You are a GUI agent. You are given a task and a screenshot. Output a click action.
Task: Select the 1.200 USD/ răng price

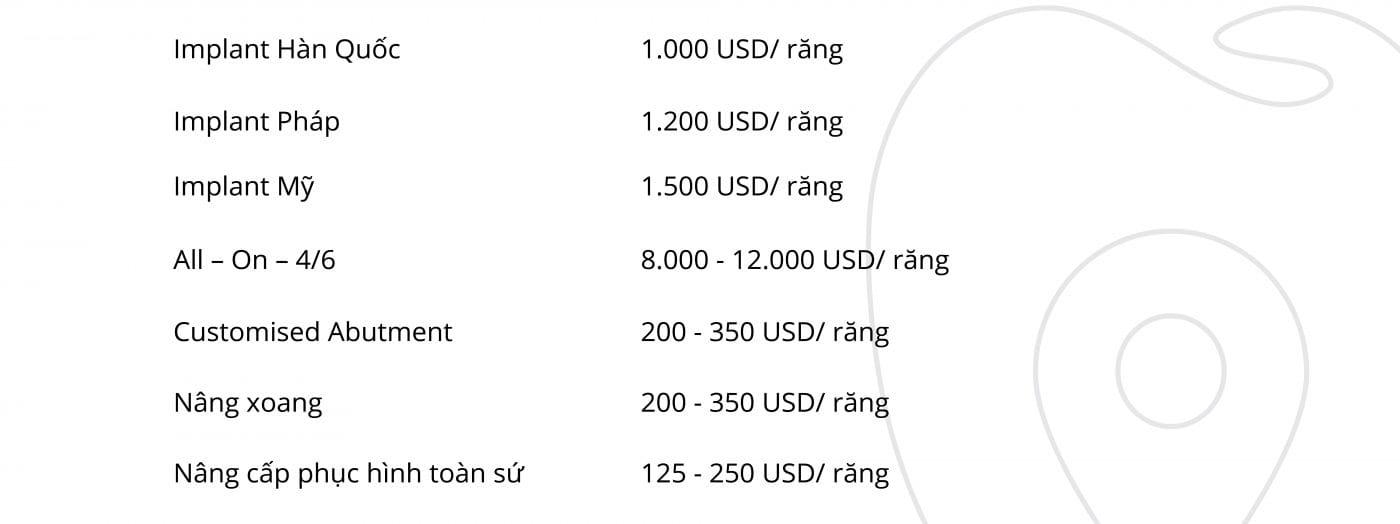tap(742, 122)
